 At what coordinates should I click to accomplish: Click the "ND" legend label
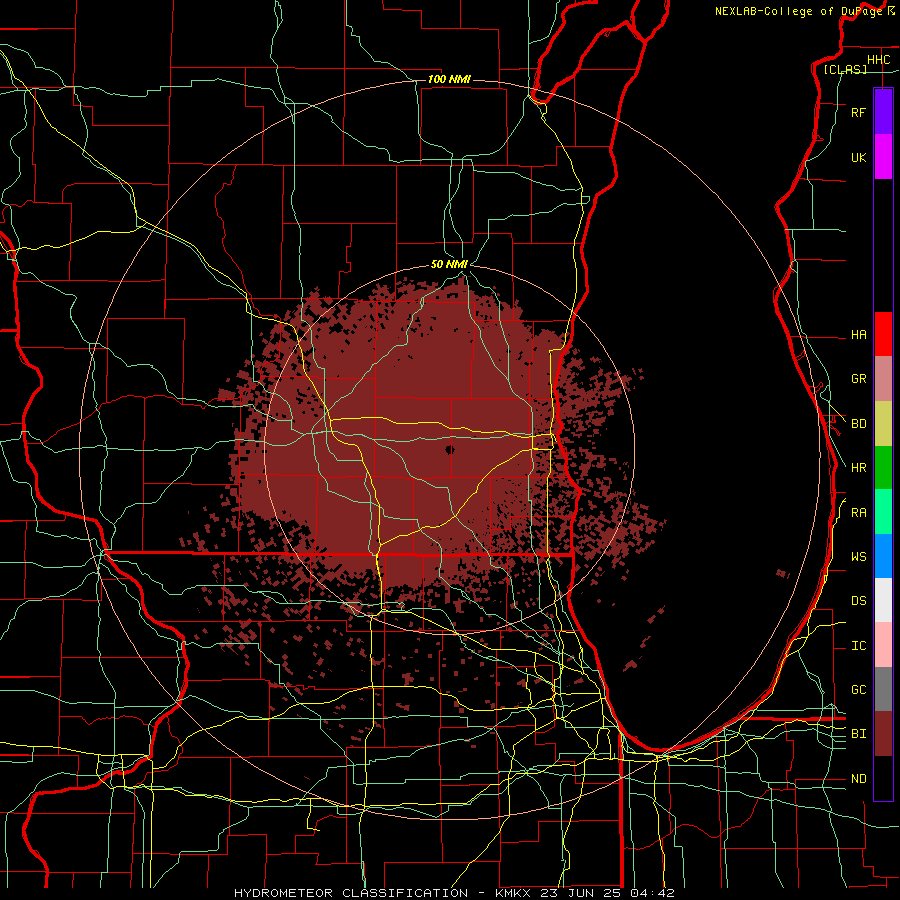click(858, 779)
